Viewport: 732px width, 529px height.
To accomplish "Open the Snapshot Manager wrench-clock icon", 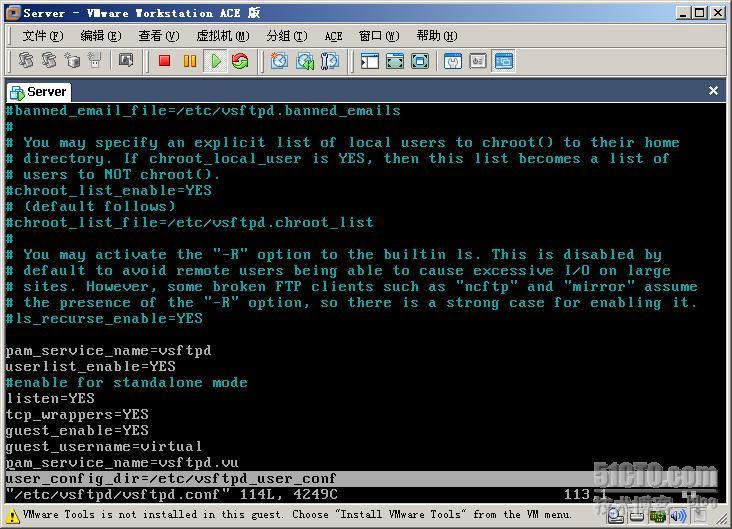I will [330, 61].
